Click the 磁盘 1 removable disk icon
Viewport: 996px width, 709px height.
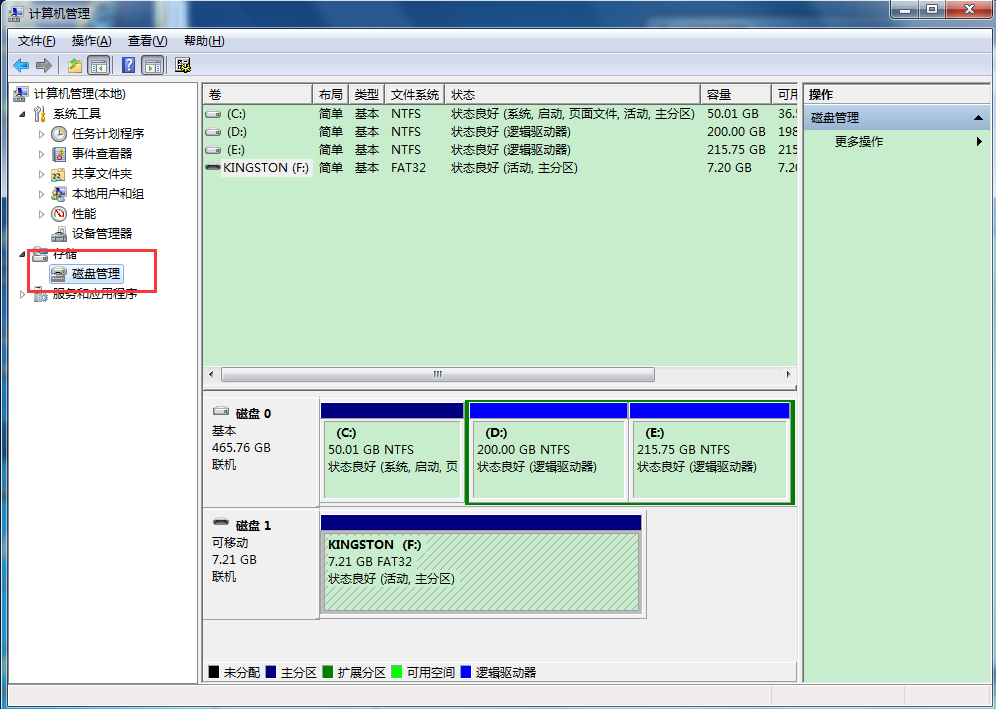(221, 522)
